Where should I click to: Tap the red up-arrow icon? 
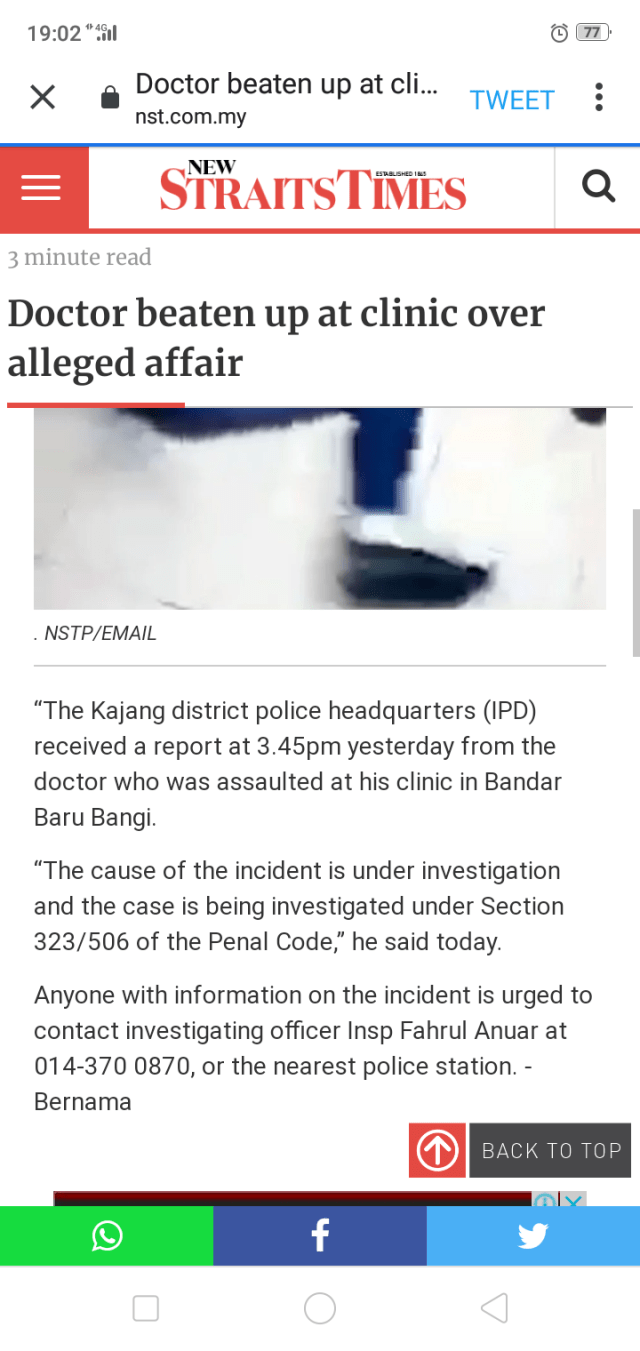click(x=437, y=1150)
